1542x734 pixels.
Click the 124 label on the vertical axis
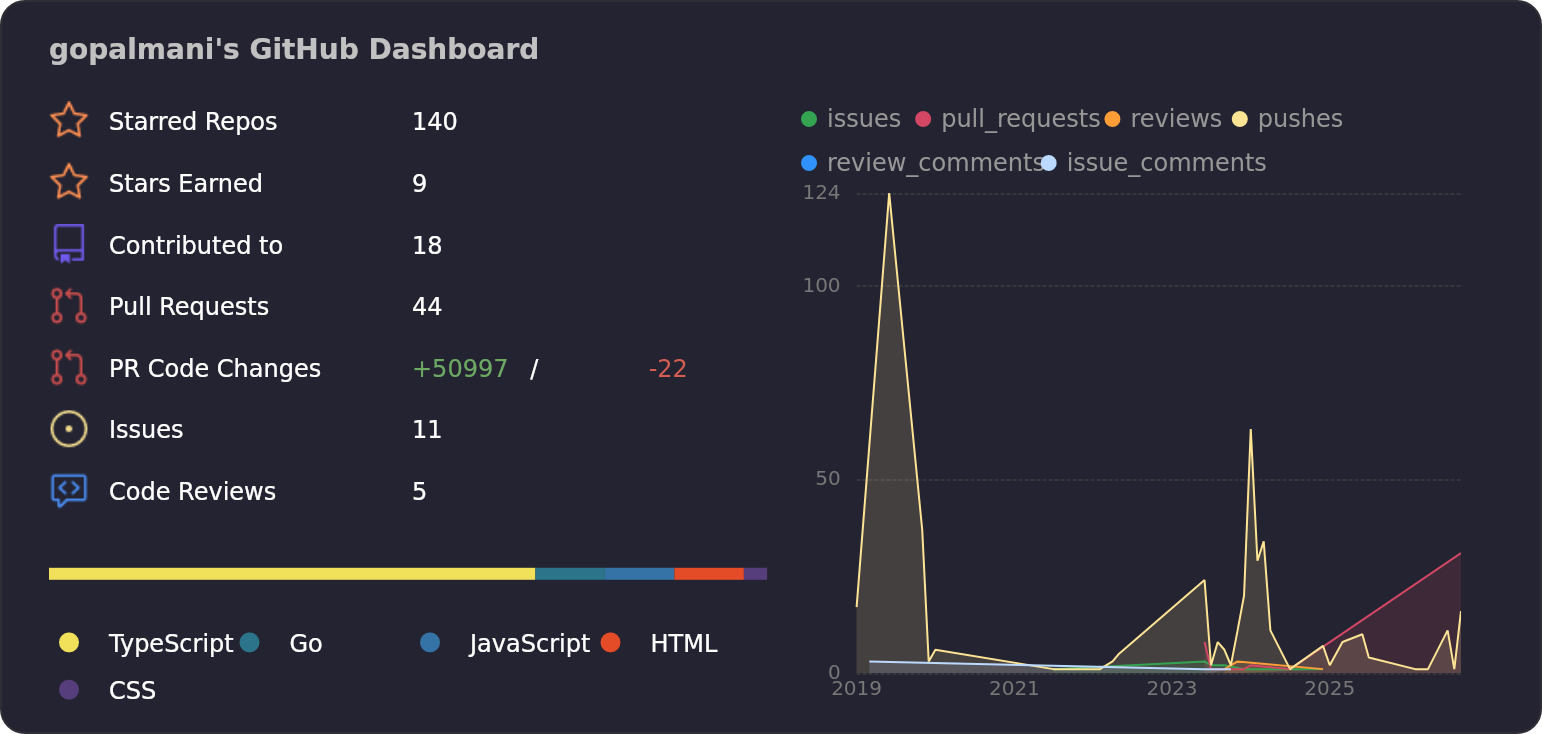coord(821,192)
